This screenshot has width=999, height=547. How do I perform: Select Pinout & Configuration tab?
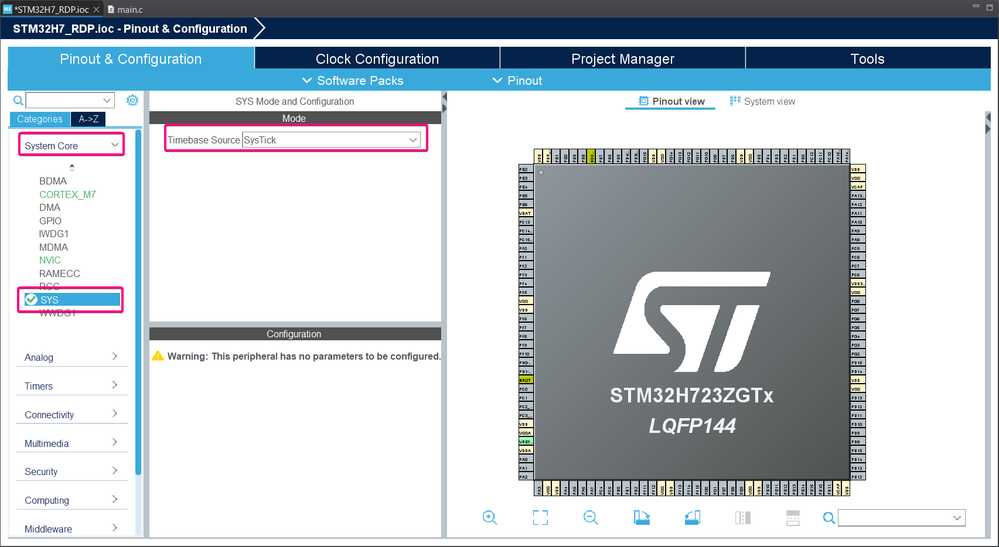point(131,59)
